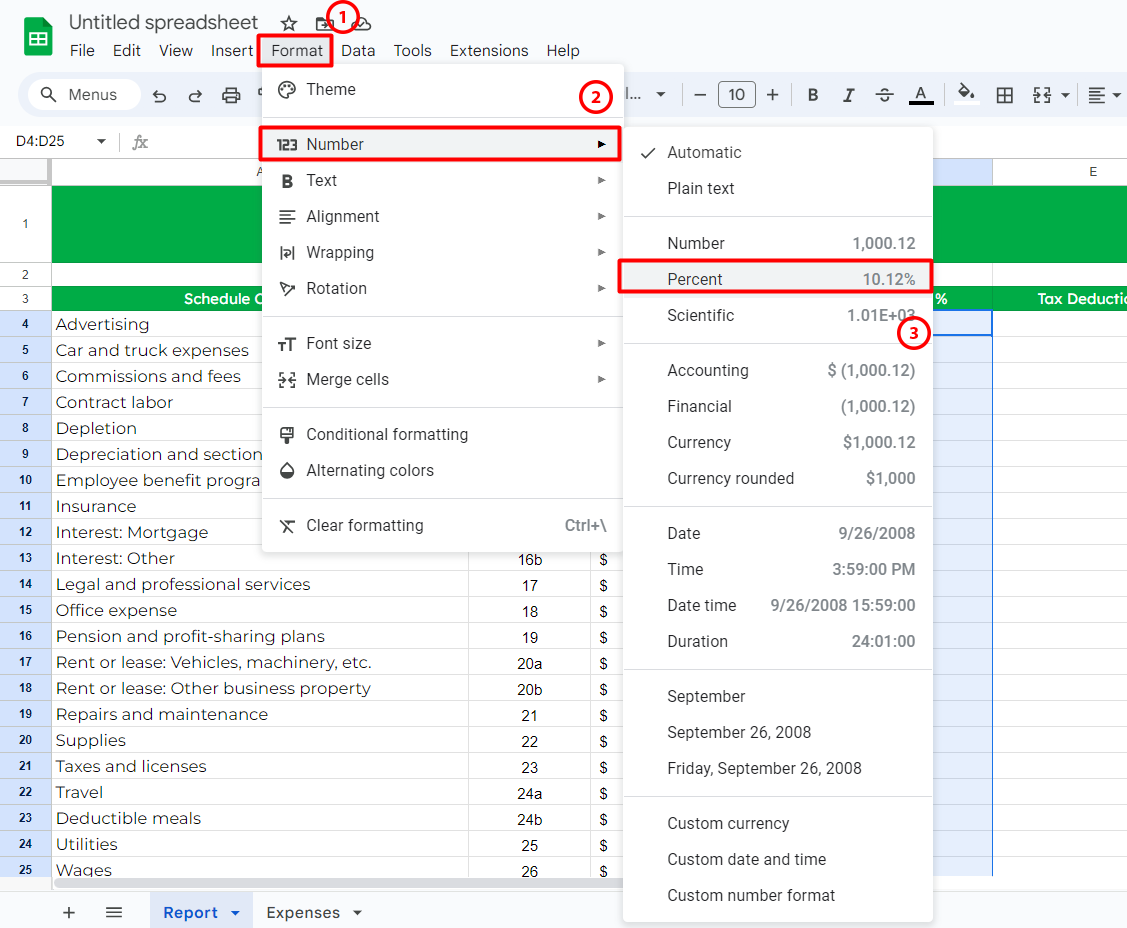Apply Accounting format

tap(778, 371)
